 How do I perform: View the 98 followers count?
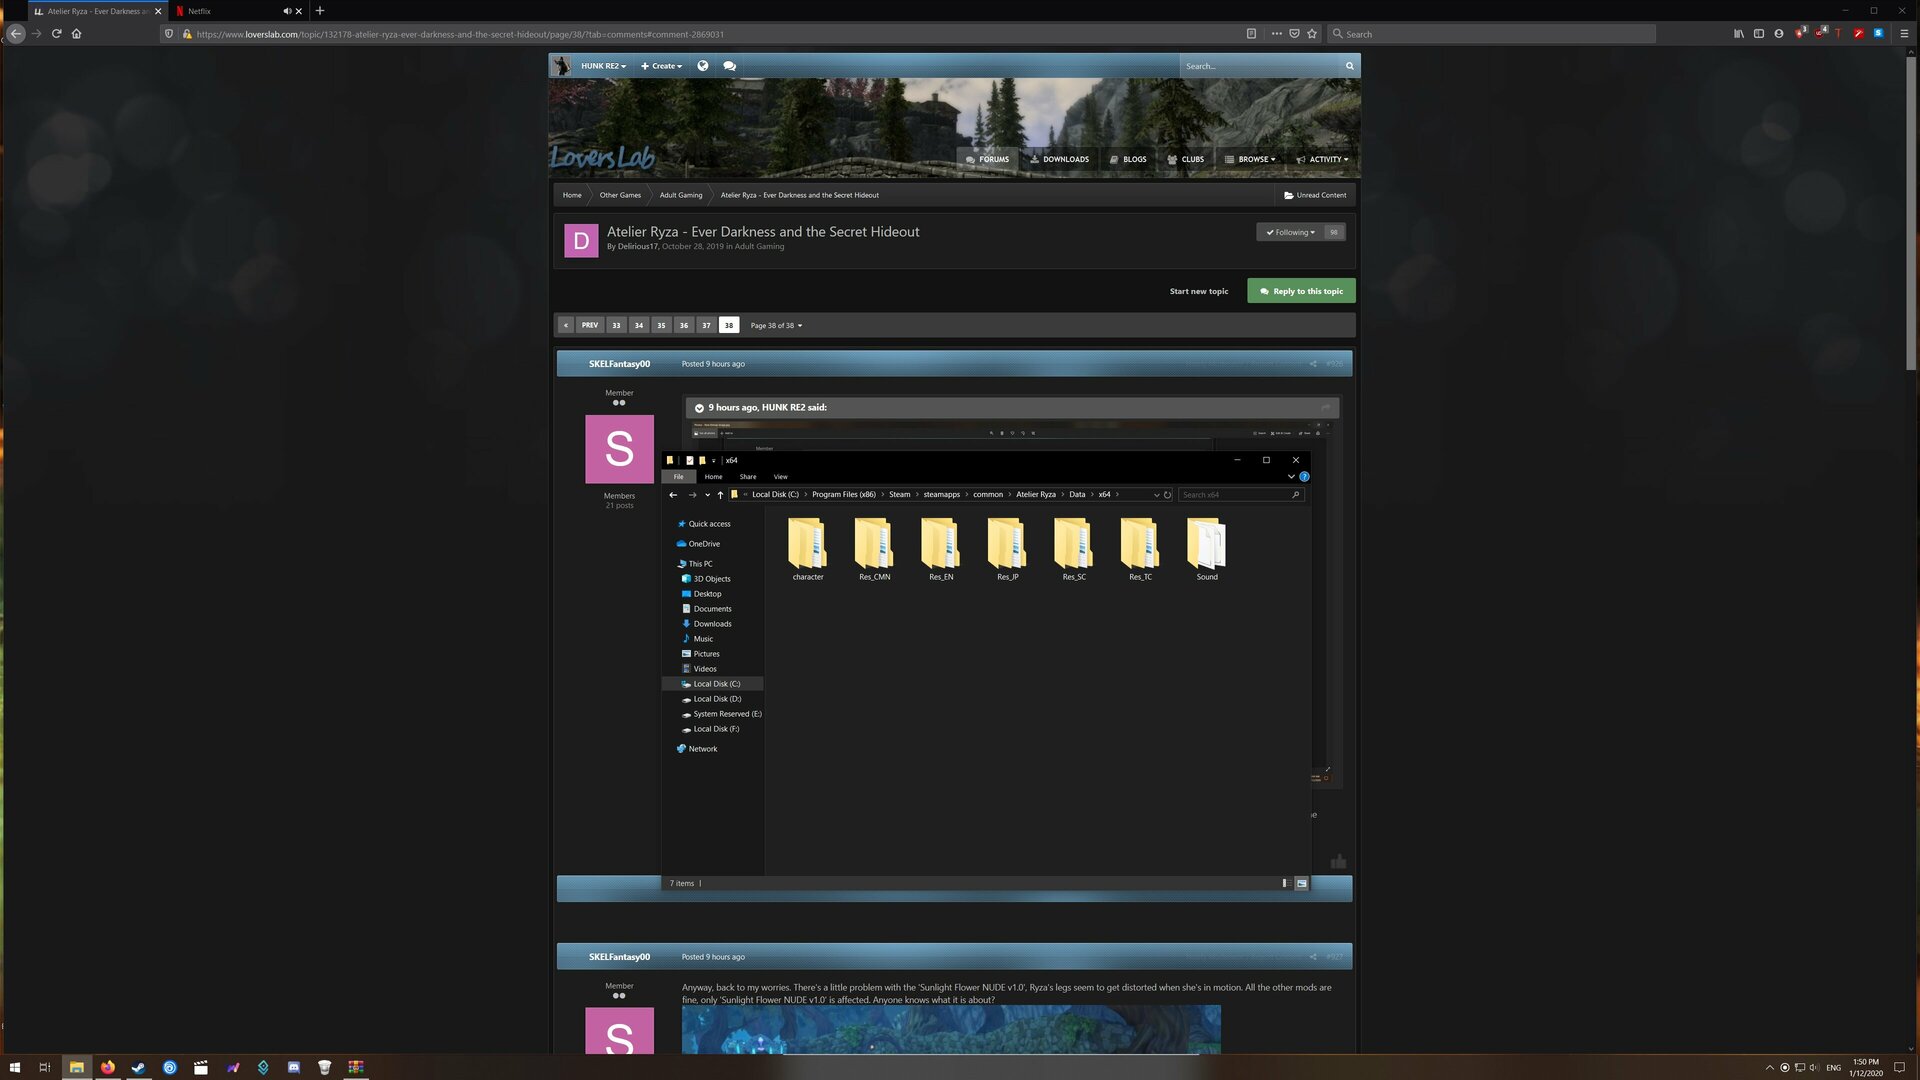click(1334, 232)
